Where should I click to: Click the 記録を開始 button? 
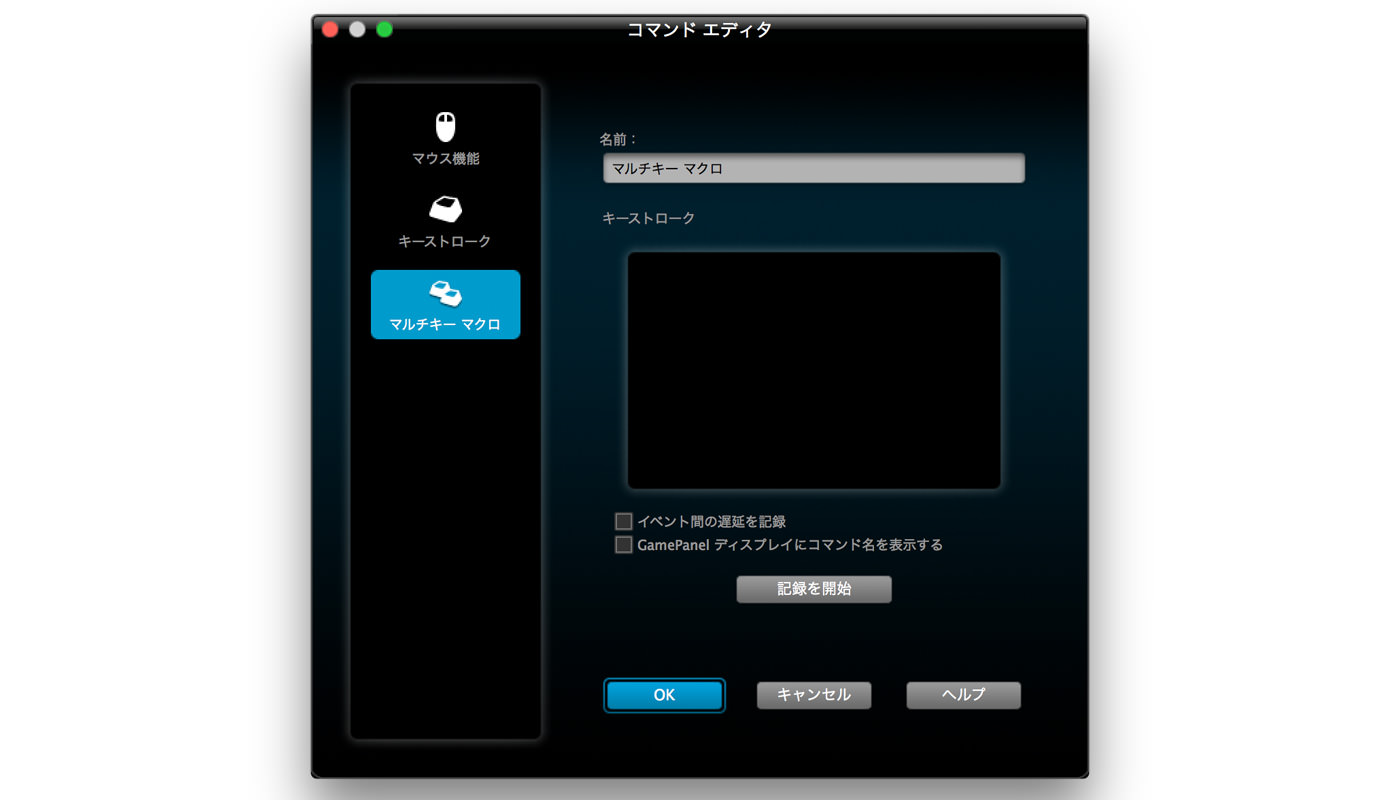point(814,589)
